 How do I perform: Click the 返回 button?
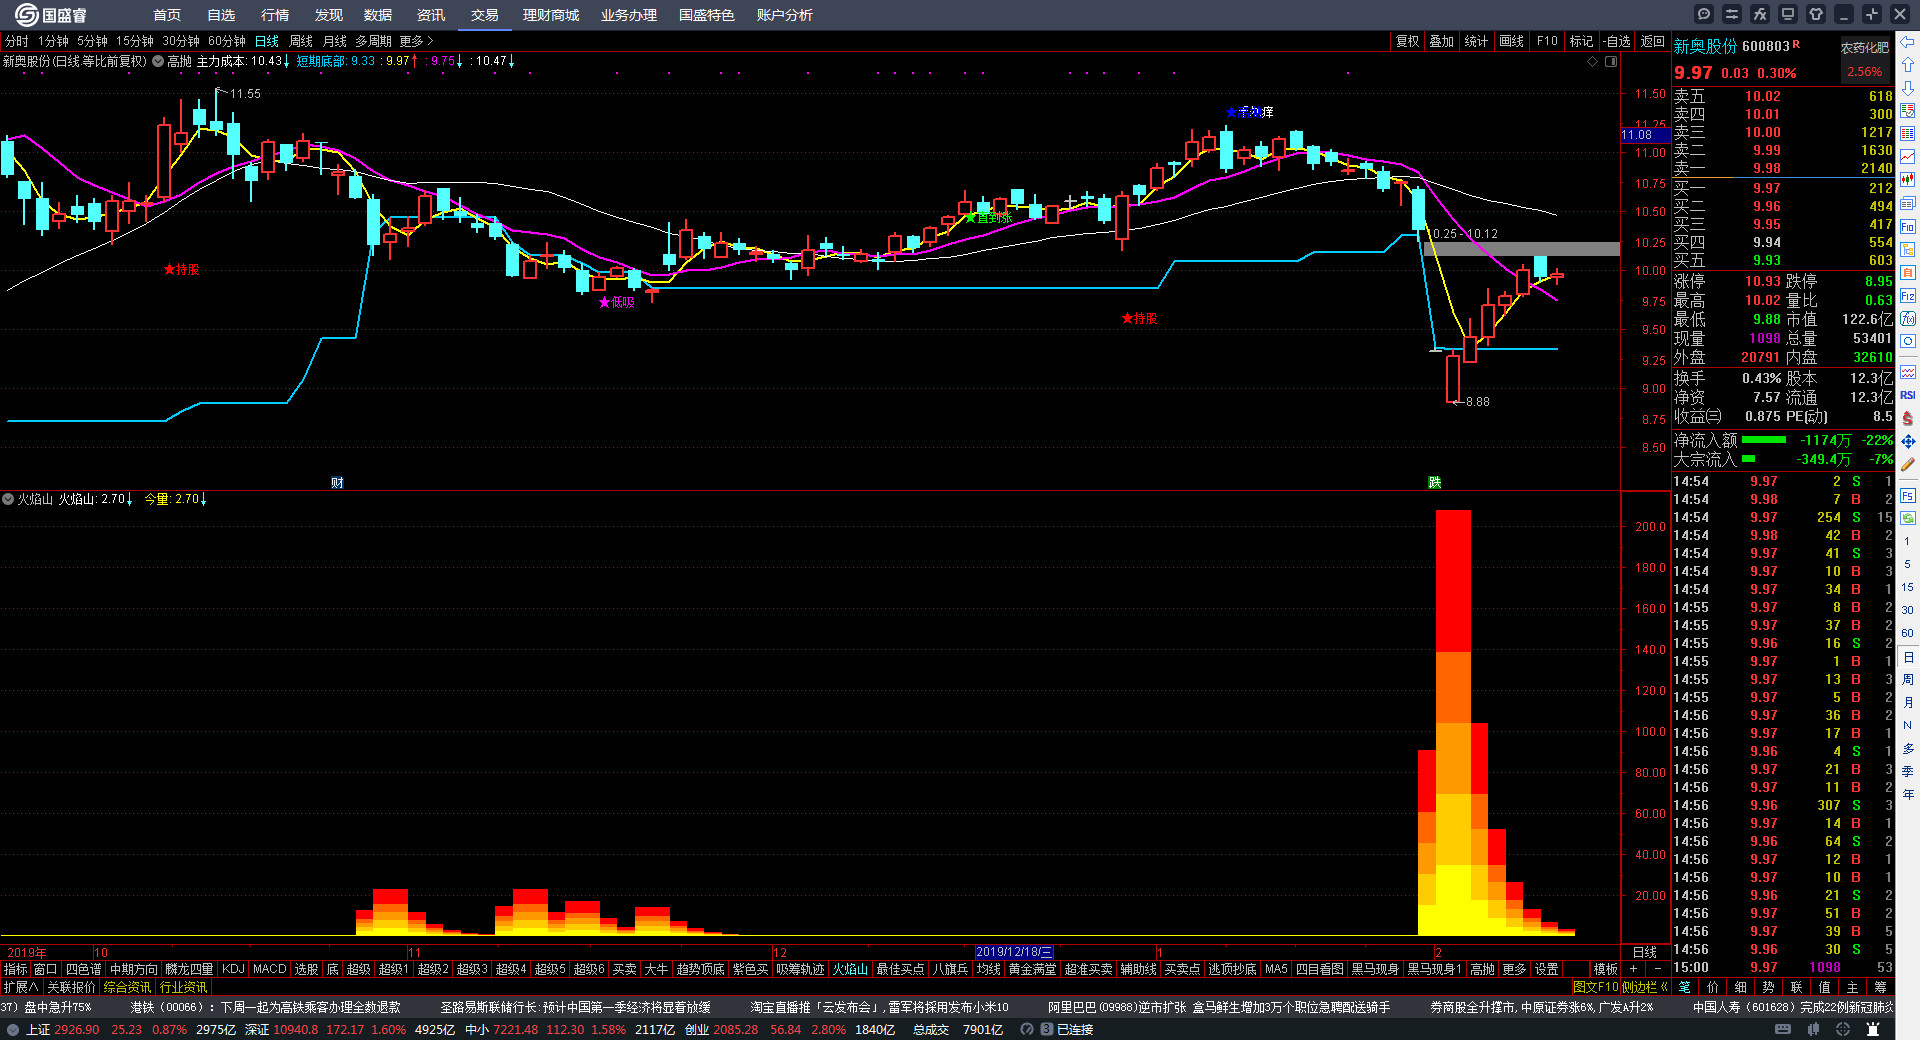[1653, 41]
